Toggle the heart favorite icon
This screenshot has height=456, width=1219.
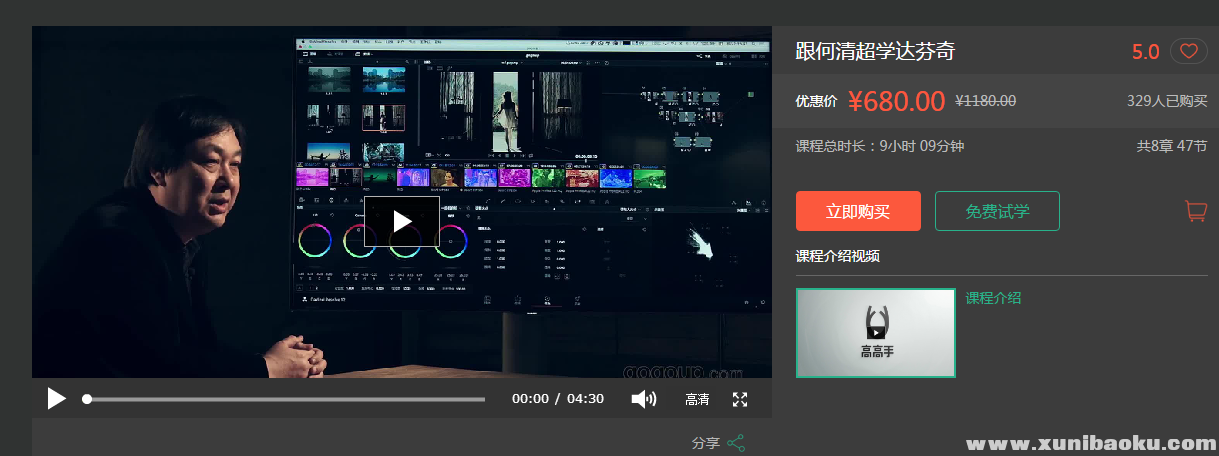1188,52
